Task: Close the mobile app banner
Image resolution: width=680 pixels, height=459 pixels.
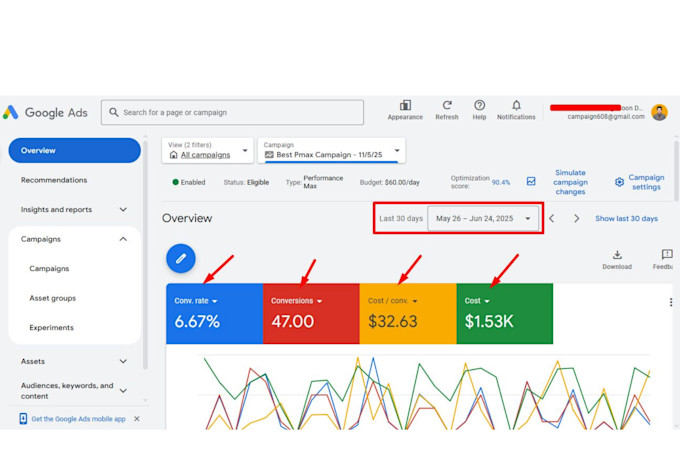Action: coord(137,419)
